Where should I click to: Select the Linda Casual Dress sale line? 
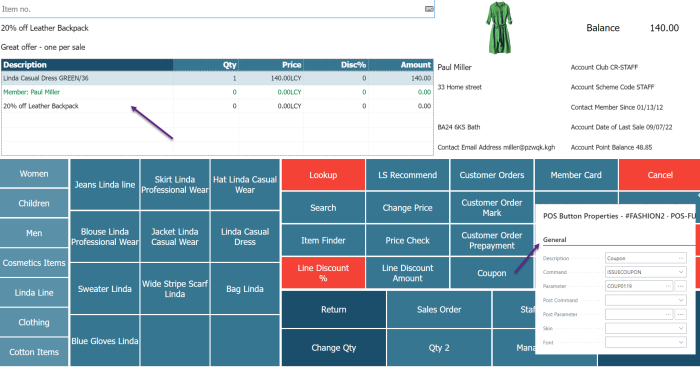pos(217,78)
